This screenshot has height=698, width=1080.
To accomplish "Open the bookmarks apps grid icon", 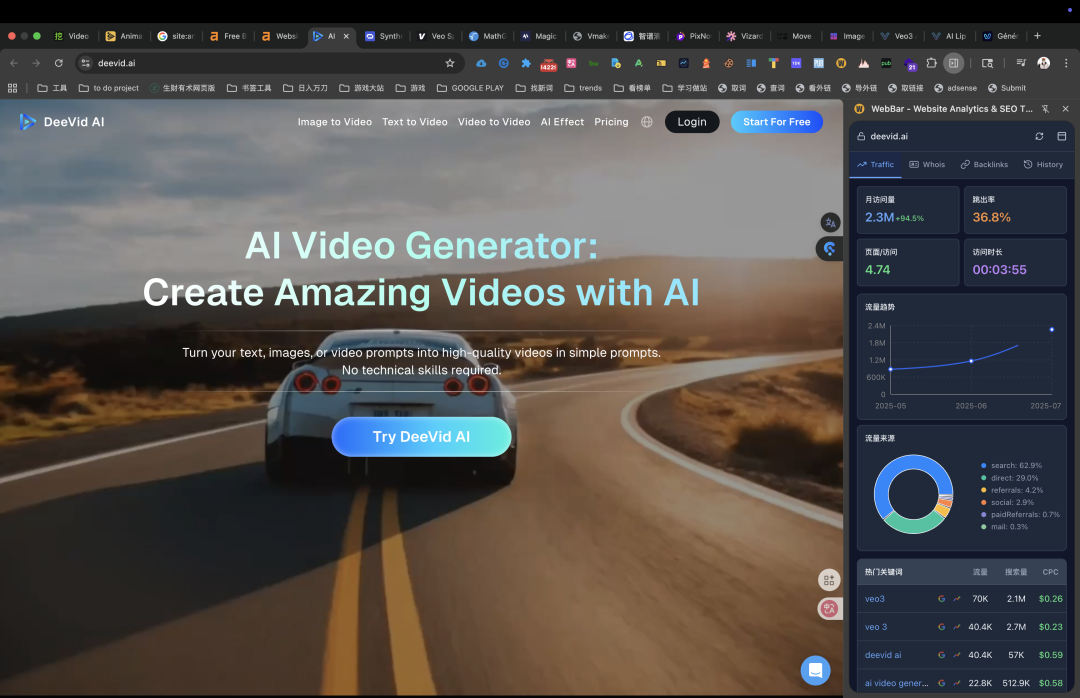I will [12, 88].
